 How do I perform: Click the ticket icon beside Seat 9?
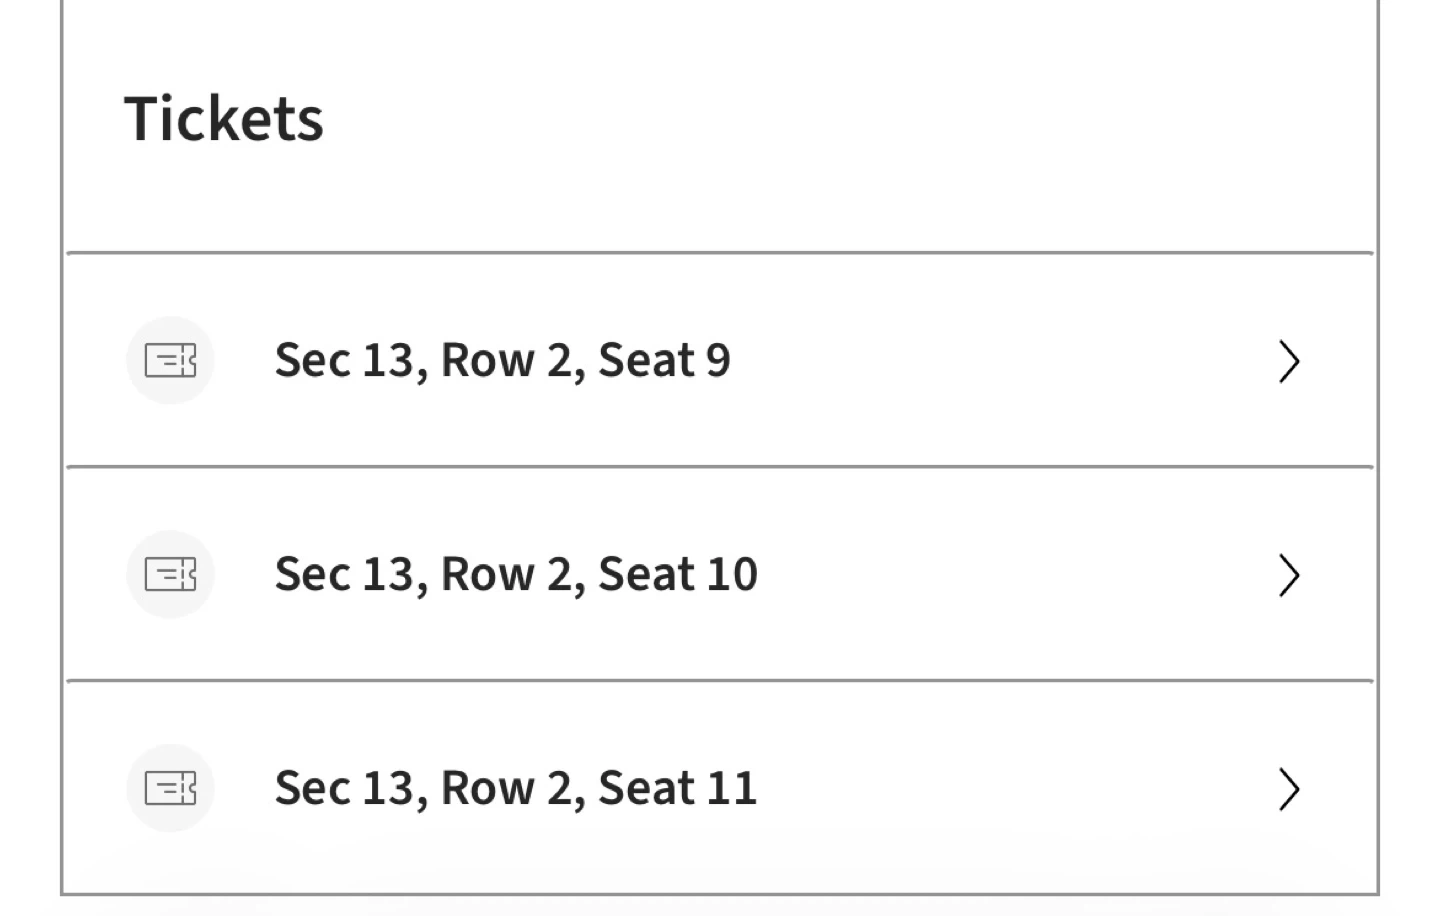click(170, 361)
